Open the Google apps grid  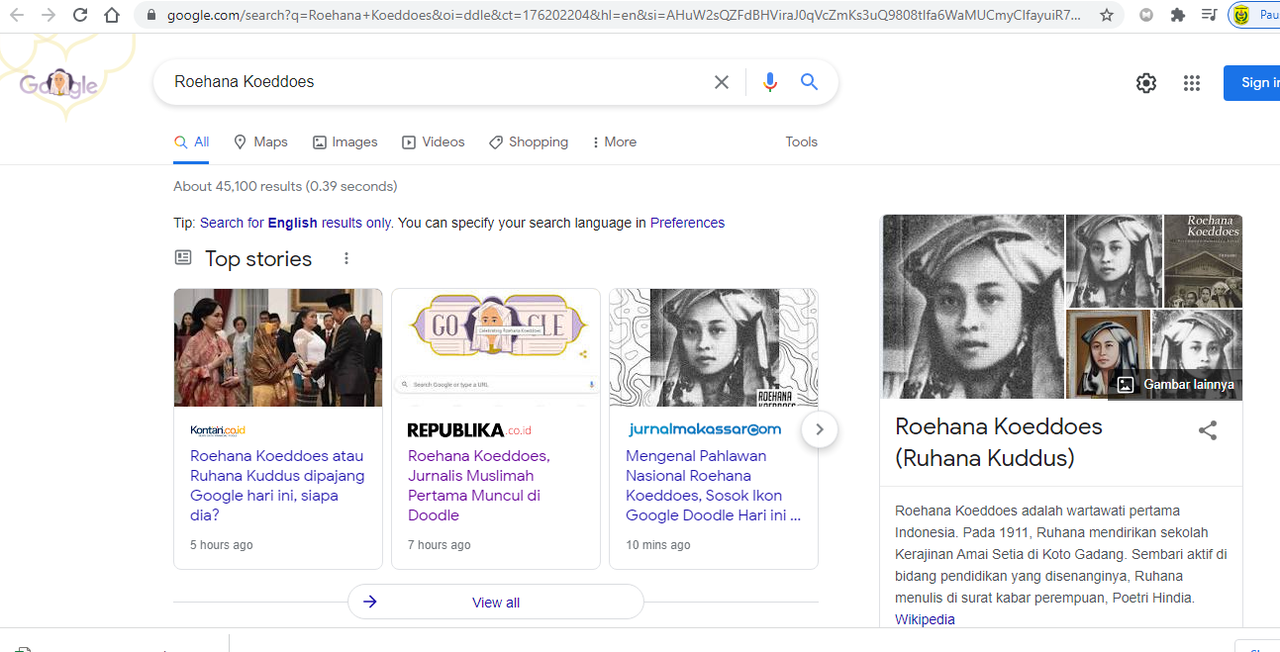coord(1191,83)
